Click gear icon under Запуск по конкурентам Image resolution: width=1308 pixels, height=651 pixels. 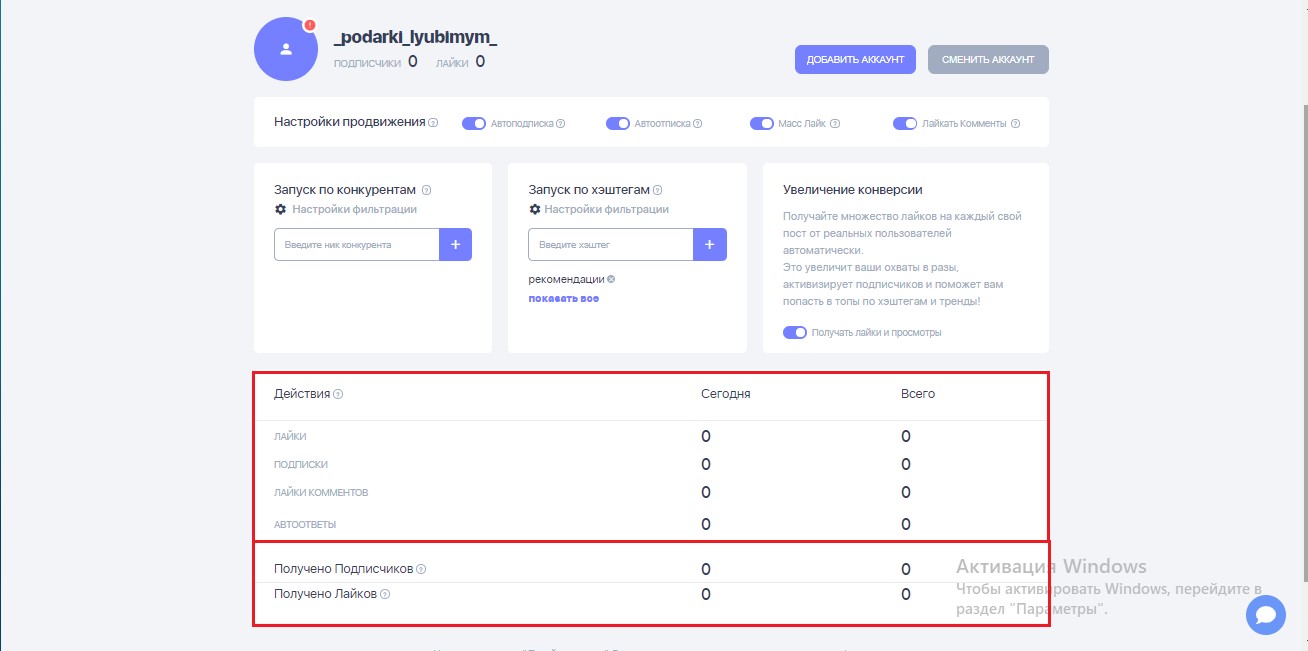point(280,210)
